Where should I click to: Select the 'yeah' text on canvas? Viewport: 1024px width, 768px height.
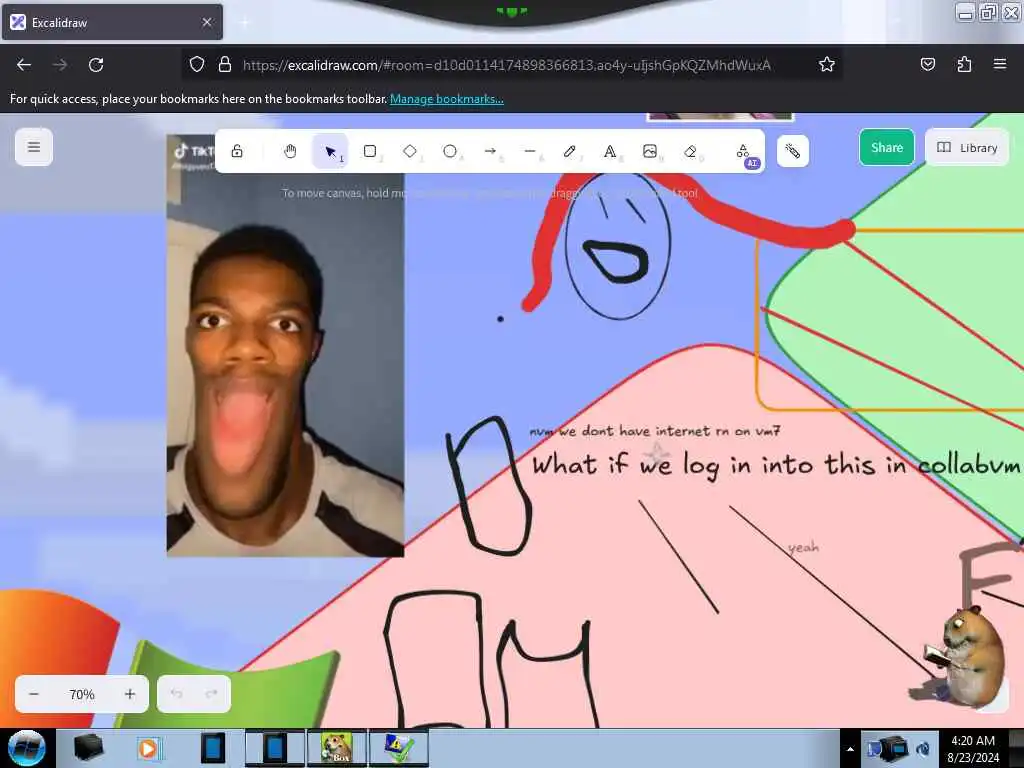[803, 547]
